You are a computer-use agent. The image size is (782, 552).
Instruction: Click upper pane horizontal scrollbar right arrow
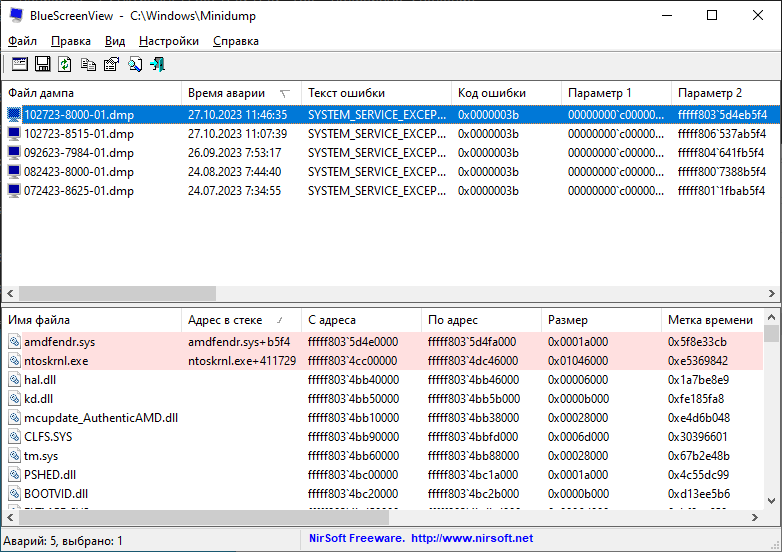pyautogui.click(x=772, y=293)
